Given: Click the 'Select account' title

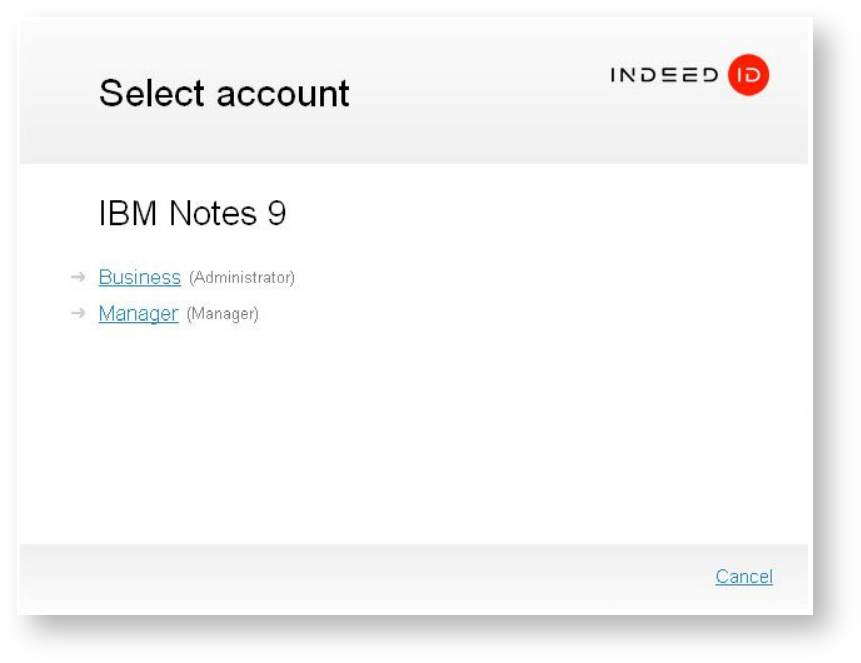Looking at the screenshot, I should click(x=224, y=93).
